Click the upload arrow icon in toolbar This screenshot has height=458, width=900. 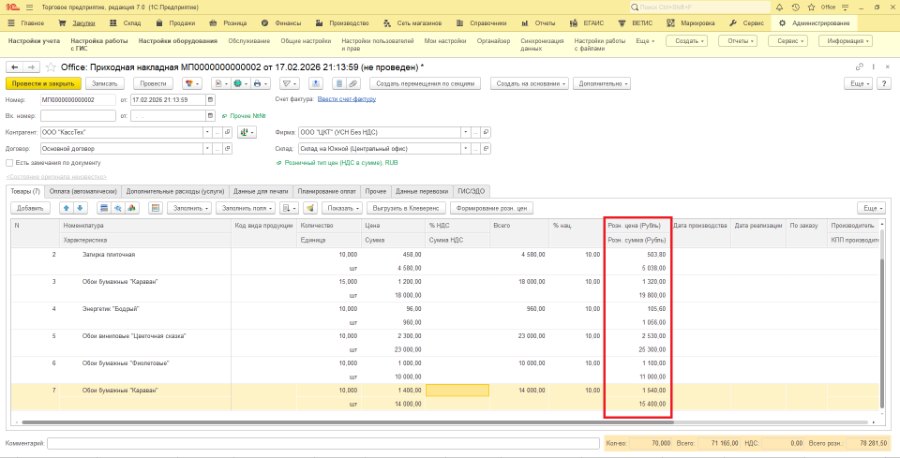[x=316, y=84]
